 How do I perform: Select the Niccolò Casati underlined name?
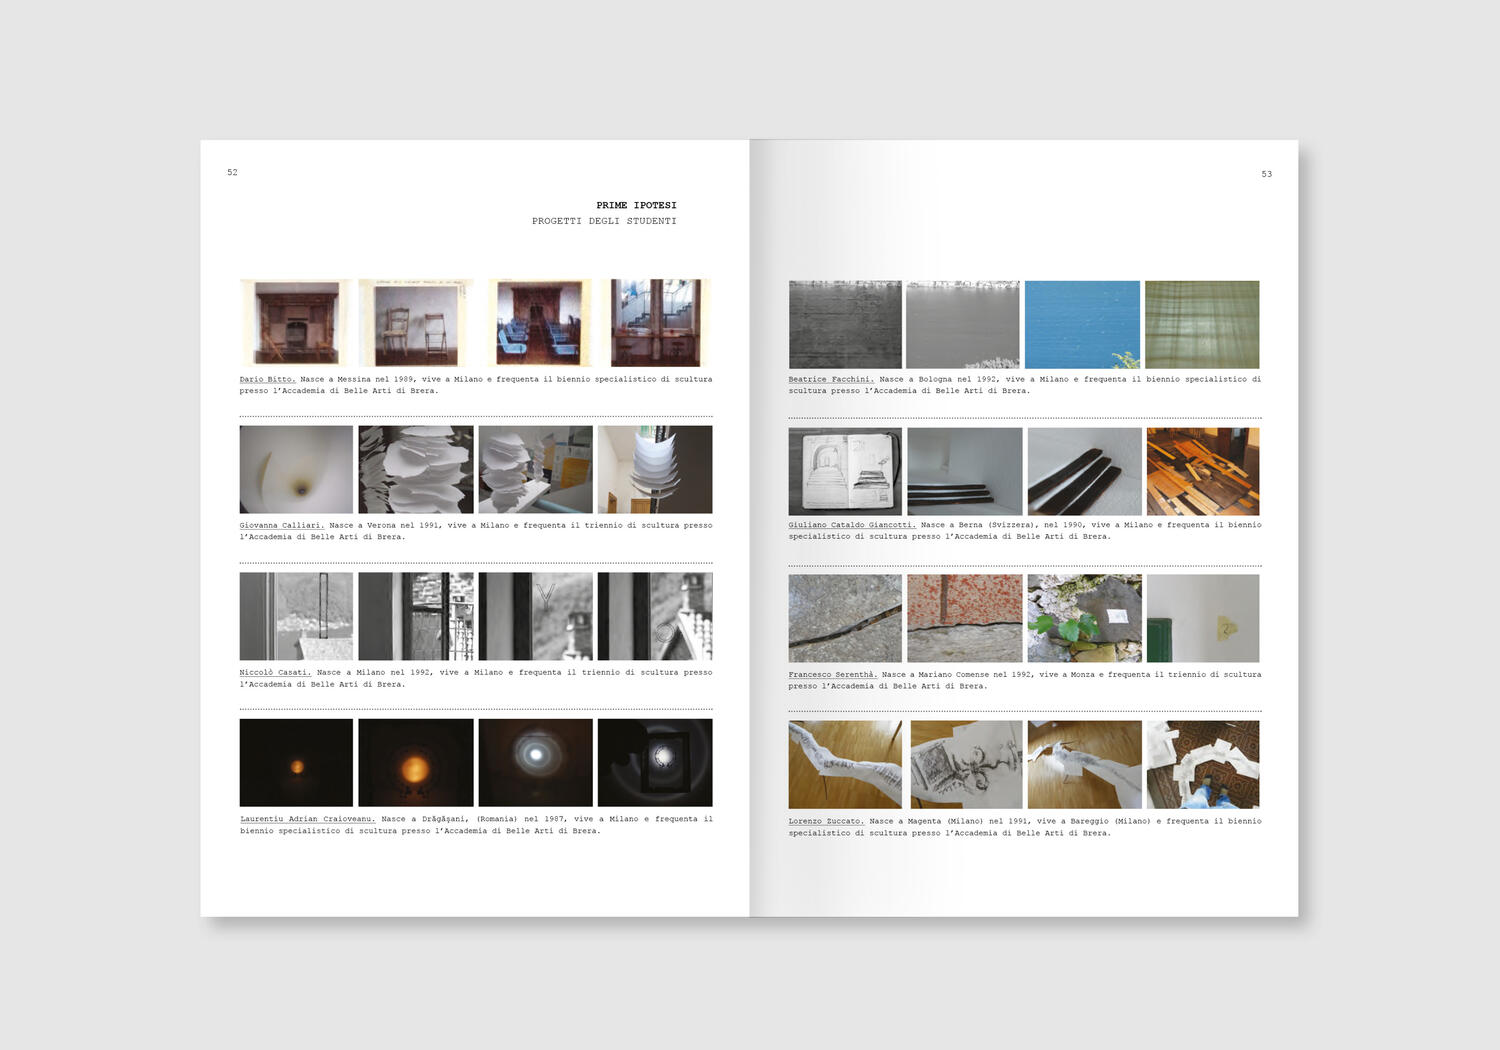pyautogui.click(x=275, y=672)
